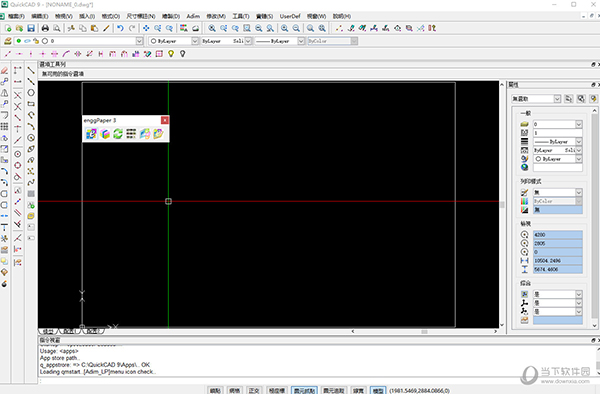Click the yellow light bulb icon
600x394 pixels.
click(171, 54)
